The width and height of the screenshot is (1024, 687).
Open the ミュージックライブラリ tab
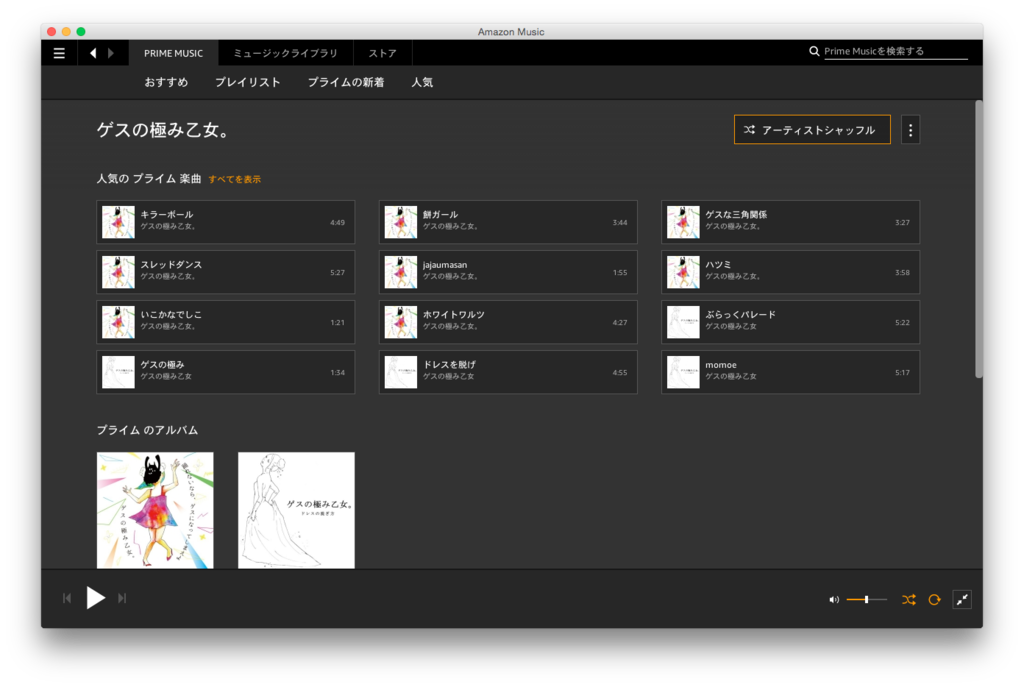click(x=285, y=53)
